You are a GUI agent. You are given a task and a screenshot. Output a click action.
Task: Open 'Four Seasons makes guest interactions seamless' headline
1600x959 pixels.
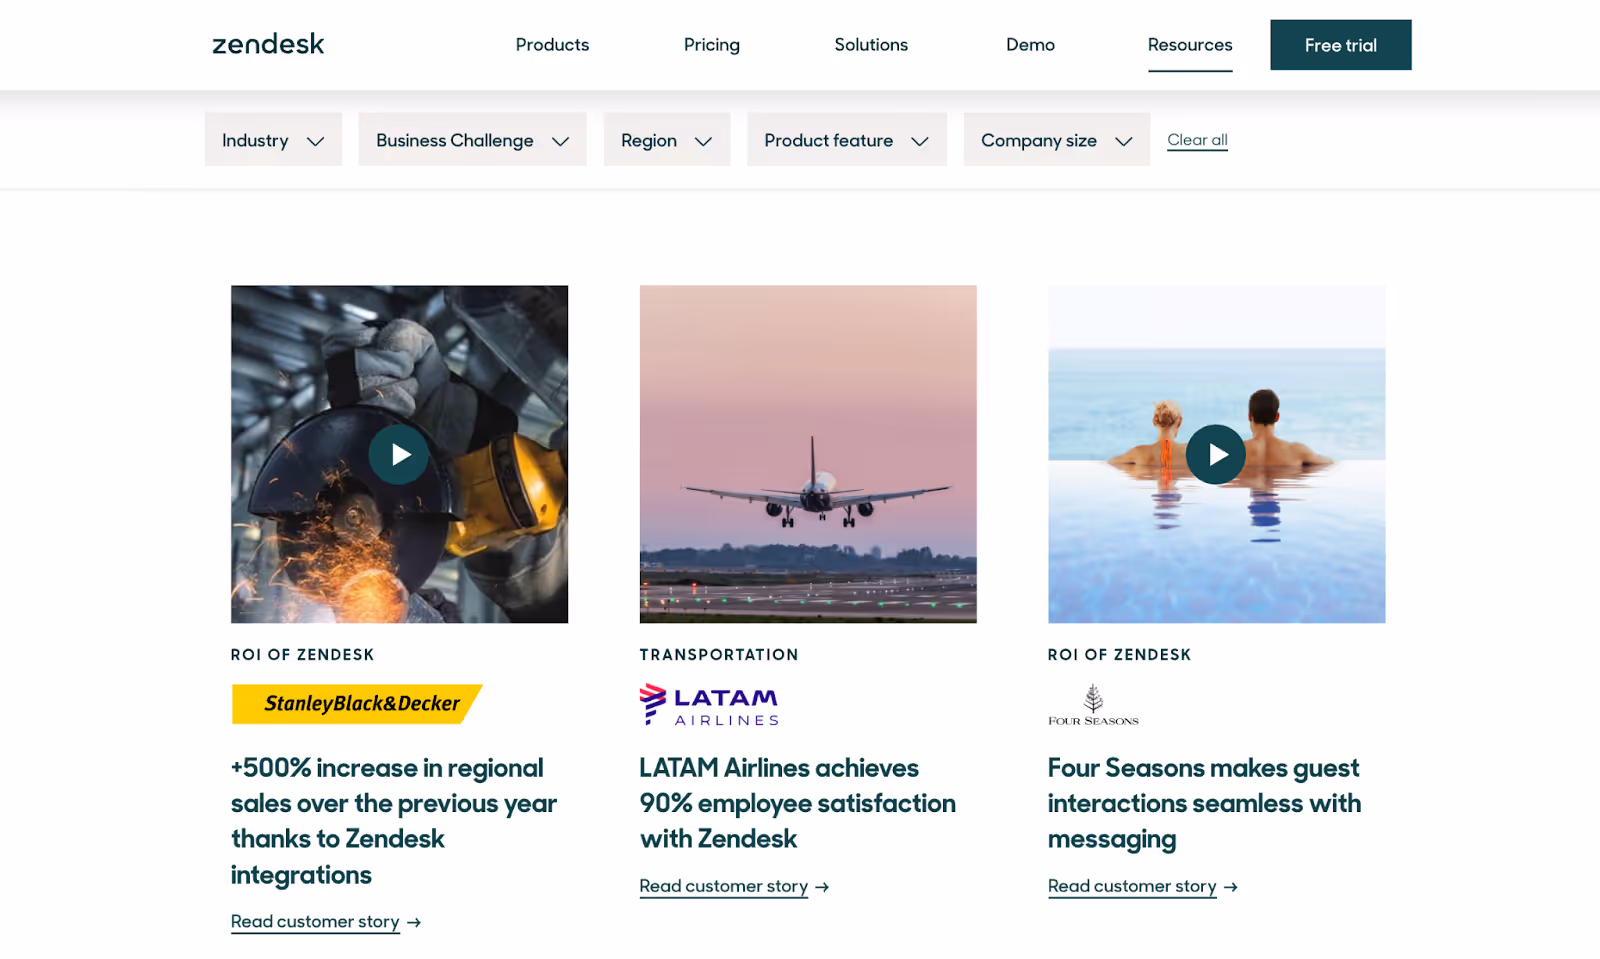click(x=1204, y=803)
